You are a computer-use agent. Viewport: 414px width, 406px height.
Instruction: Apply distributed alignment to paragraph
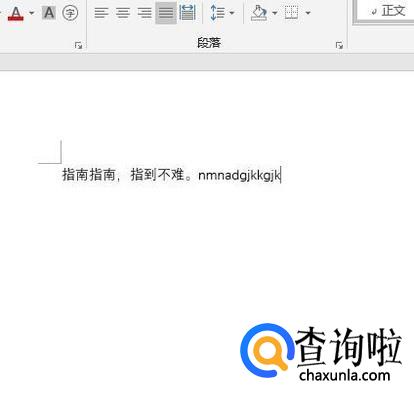click(x=187, y=13)
